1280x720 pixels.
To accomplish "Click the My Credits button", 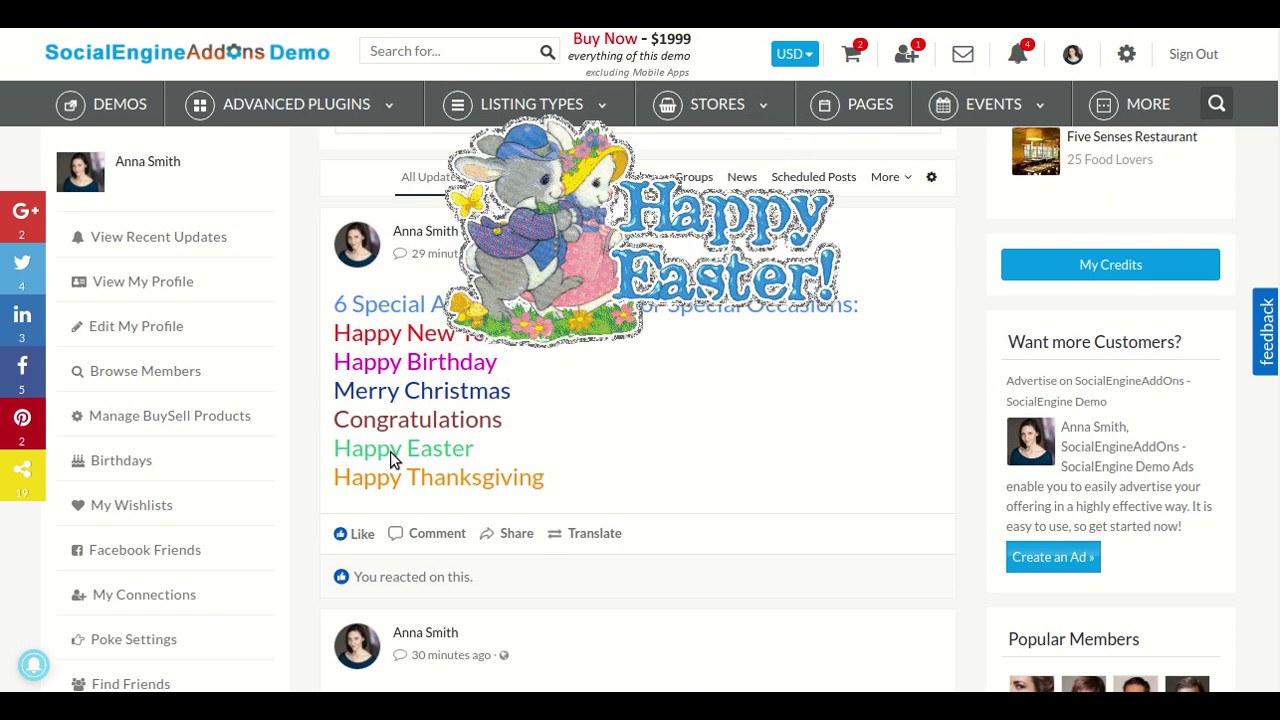I will pos(1110,265).
